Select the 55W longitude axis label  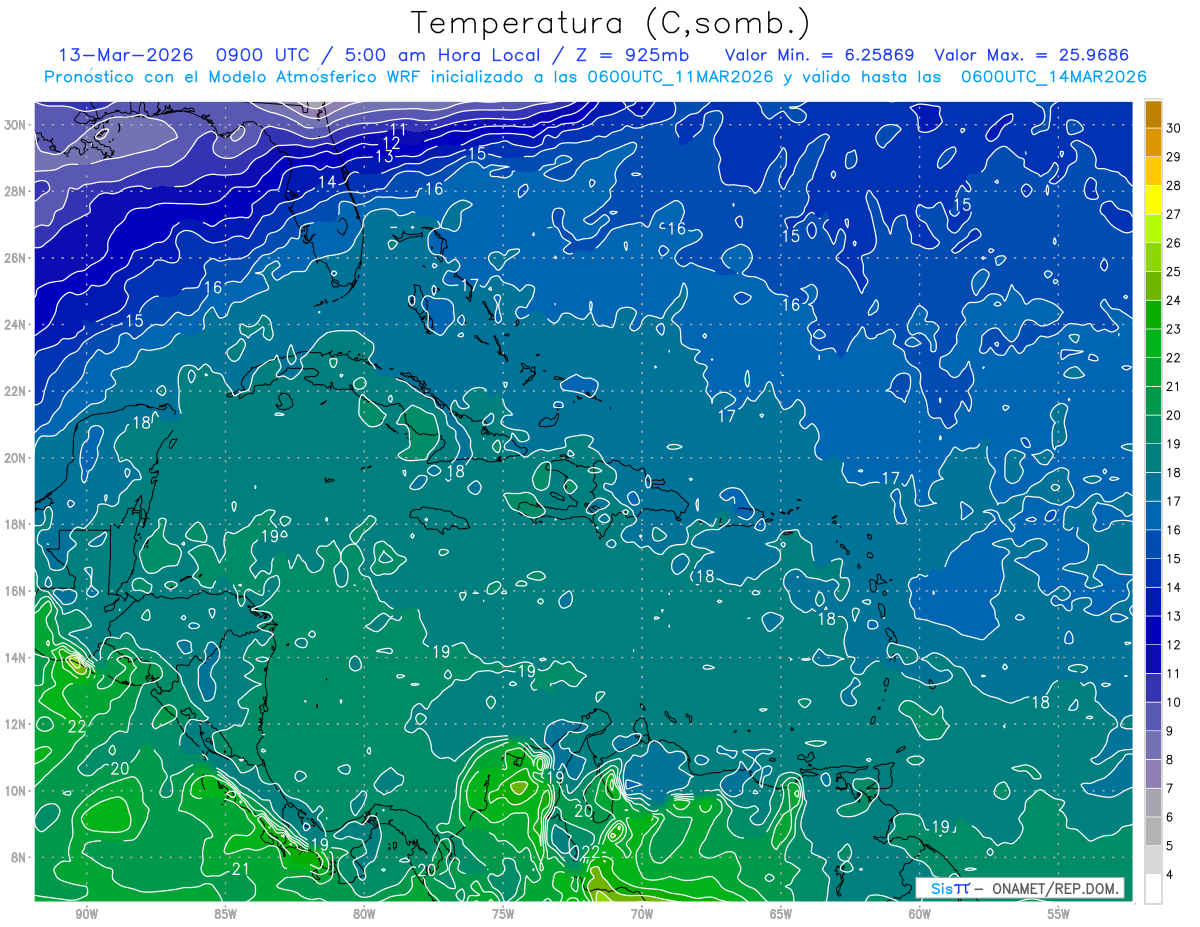pos(1058,914)
